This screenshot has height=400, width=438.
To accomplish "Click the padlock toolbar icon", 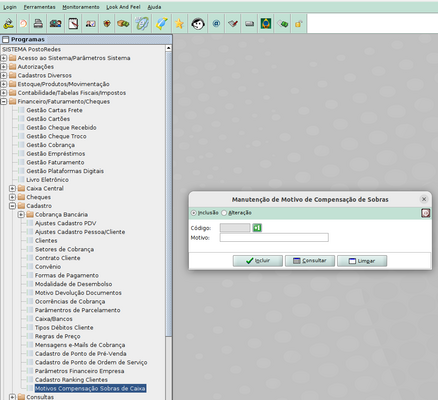I will pos(298,24).
